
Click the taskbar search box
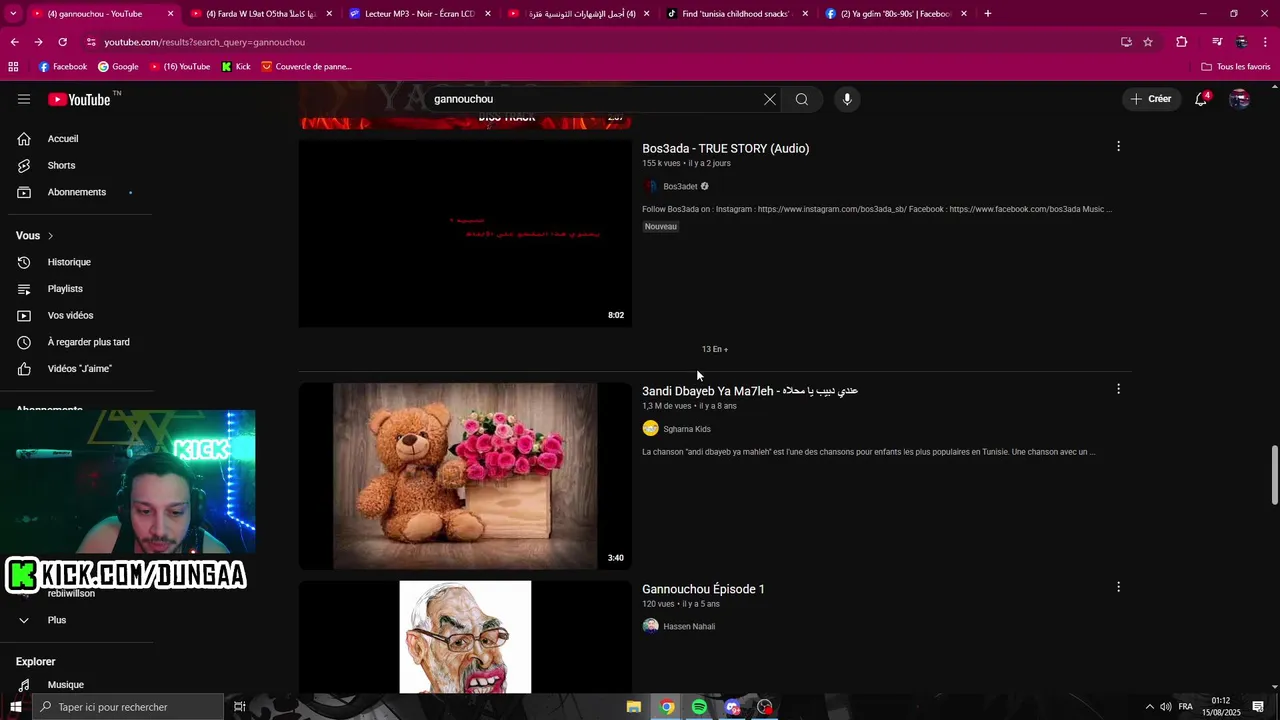(127, 707)
